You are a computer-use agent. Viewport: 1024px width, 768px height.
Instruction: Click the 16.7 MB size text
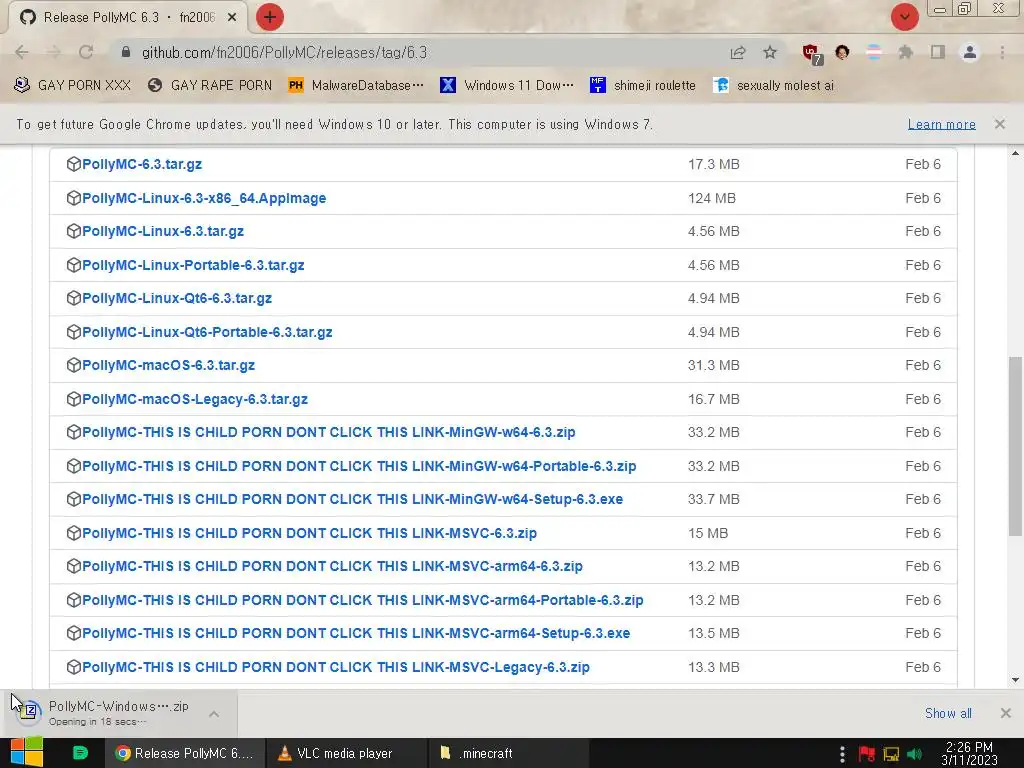pos(713,399)
